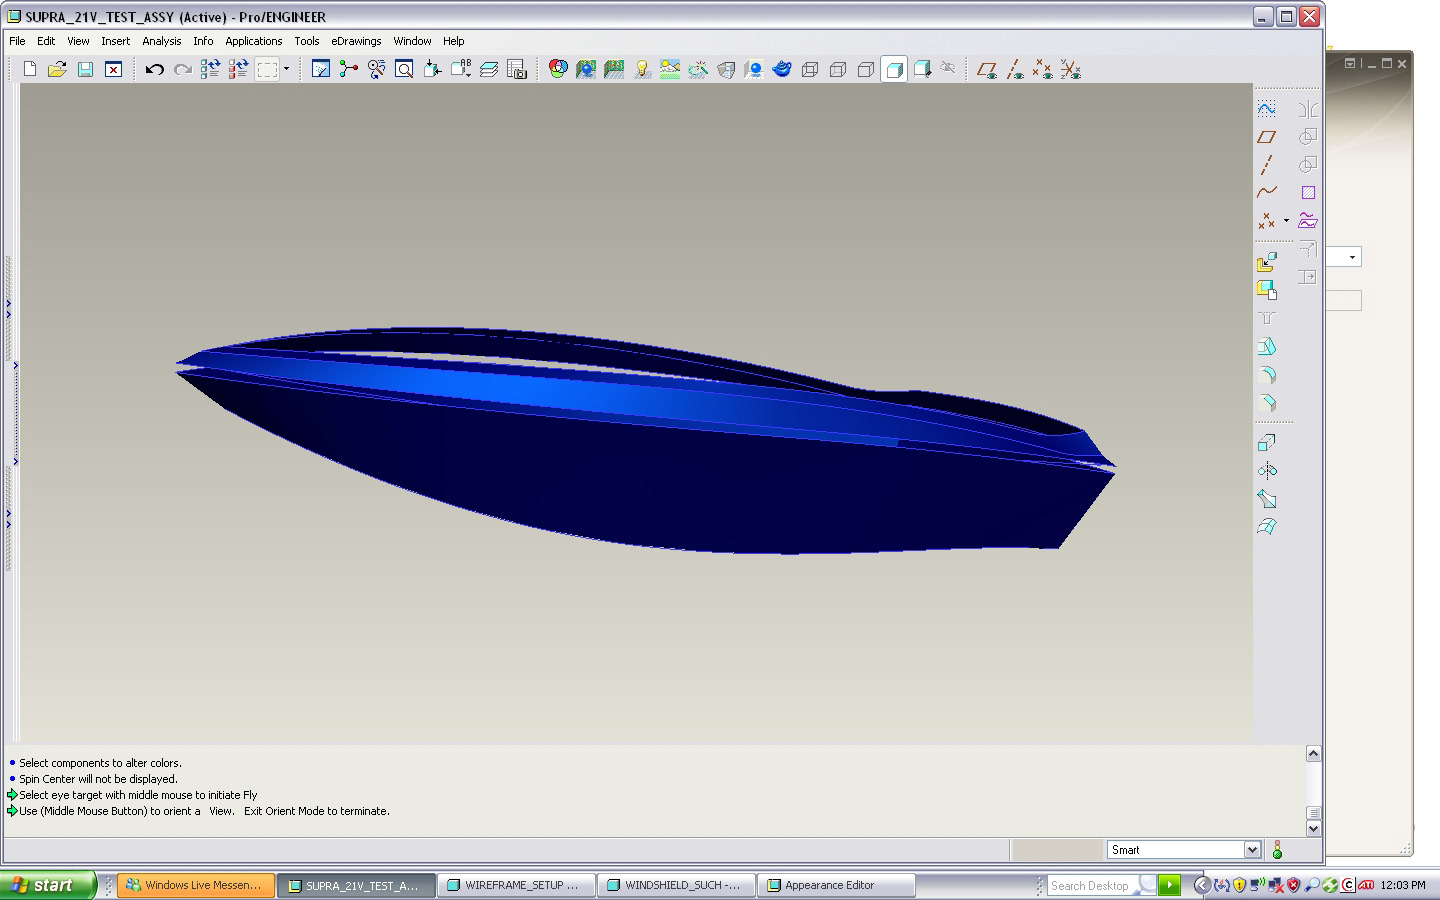Start the view manager
Viewport: 1440px width, 900px height.
click(x=517, y=69)
